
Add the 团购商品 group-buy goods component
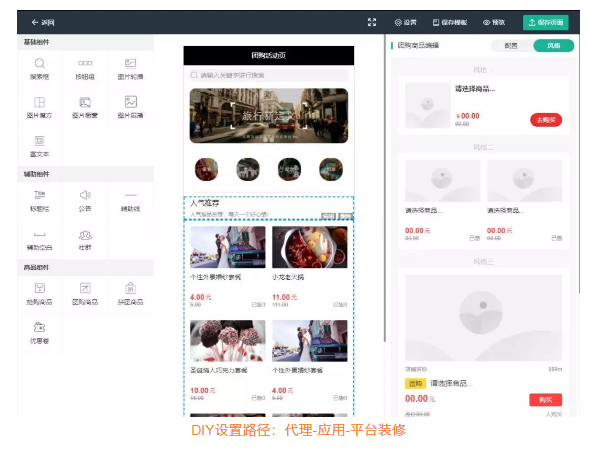tap(85, 294)
